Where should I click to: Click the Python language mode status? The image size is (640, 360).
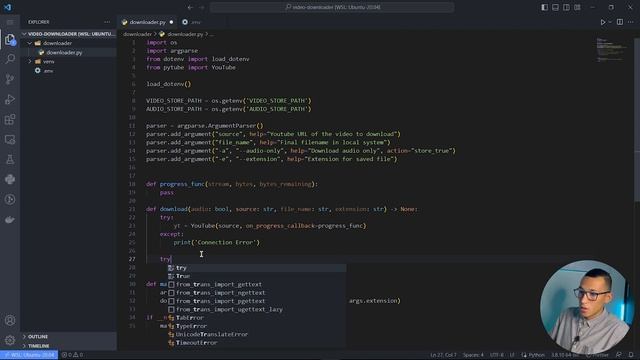(533, 355)
